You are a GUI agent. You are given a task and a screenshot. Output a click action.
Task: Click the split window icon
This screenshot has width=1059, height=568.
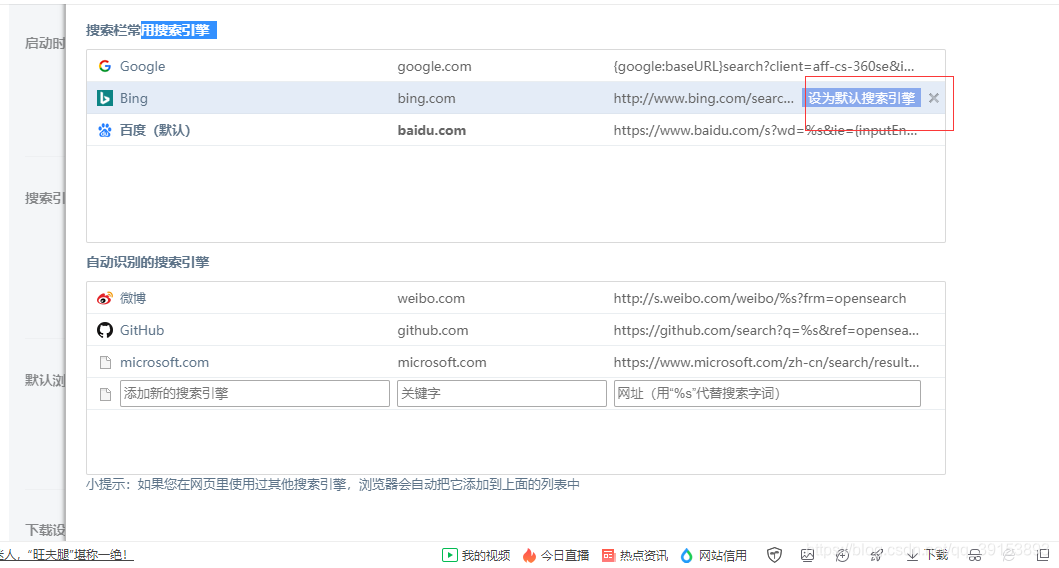(1043, 555)
